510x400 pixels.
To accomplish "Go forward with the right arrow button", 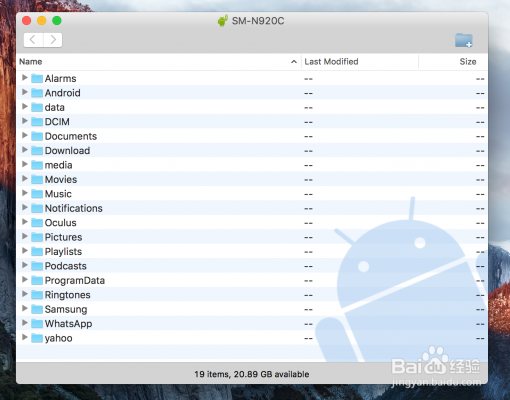I will click(53, 40).
